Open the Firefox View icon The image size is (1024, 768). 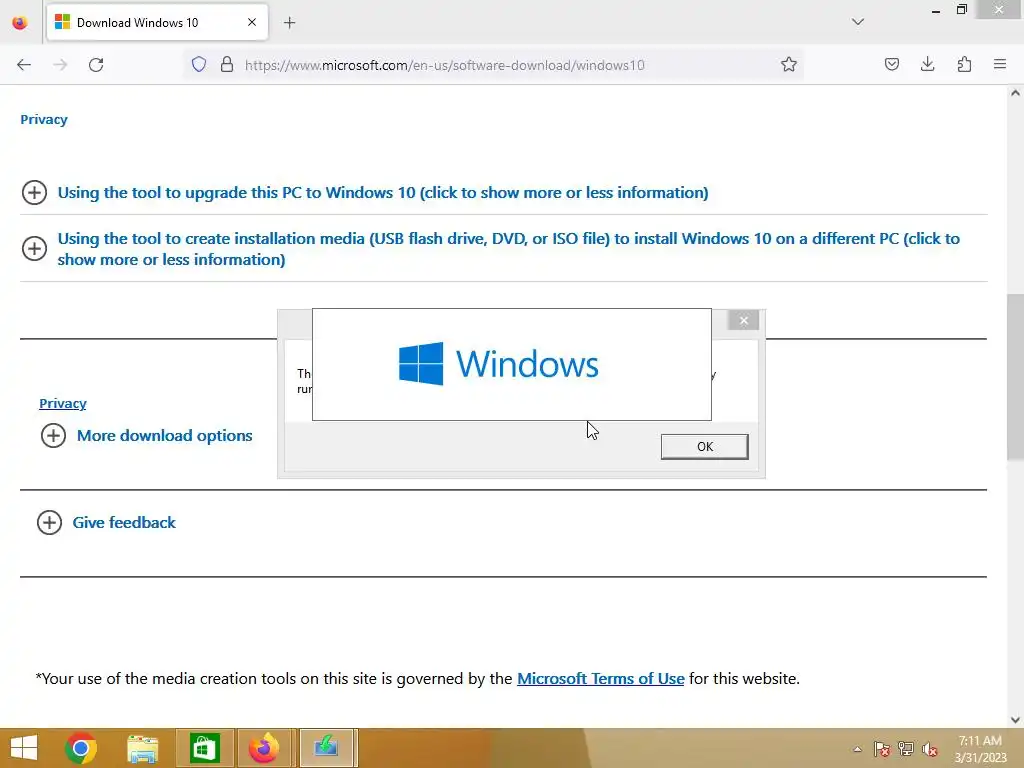[x=20, y=23]
